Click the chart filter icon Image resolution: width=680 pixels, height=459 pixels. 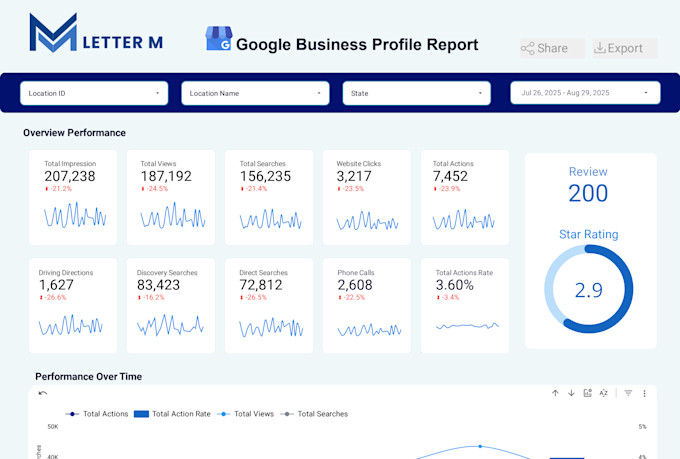point(628,393)
